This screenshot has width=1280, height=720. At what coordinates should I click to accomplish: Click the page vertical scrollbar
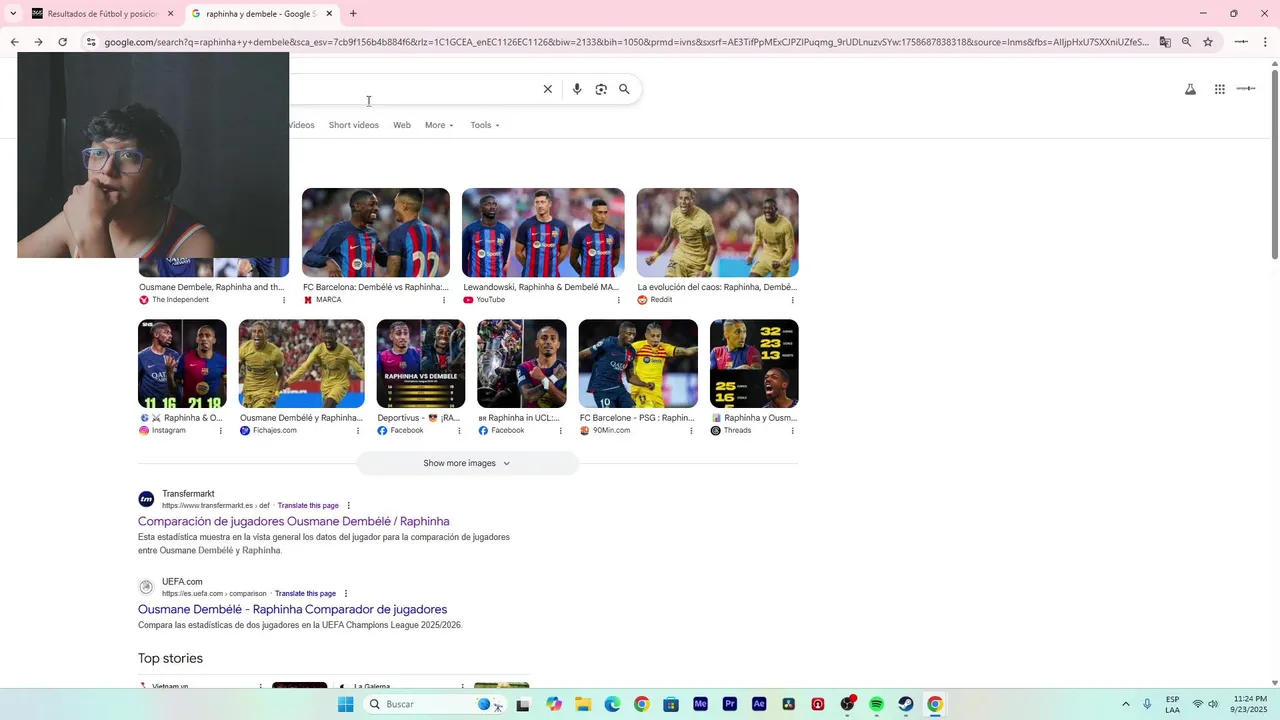click(1274, 164)
